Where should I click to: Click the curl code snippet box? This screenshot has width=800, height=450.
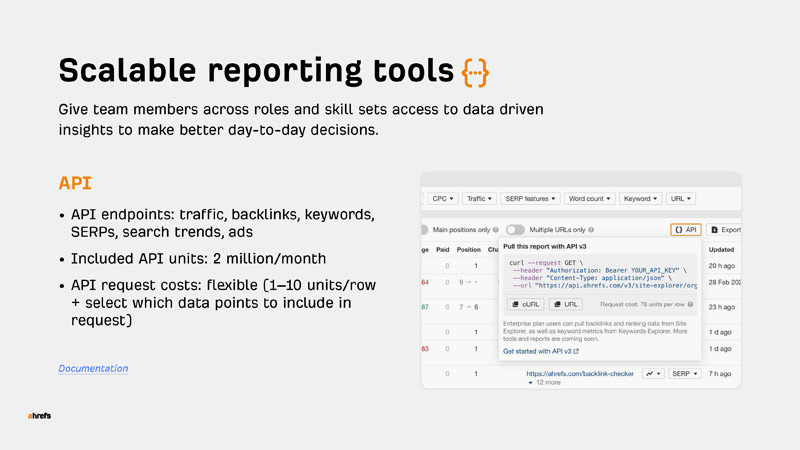point(599,274)
